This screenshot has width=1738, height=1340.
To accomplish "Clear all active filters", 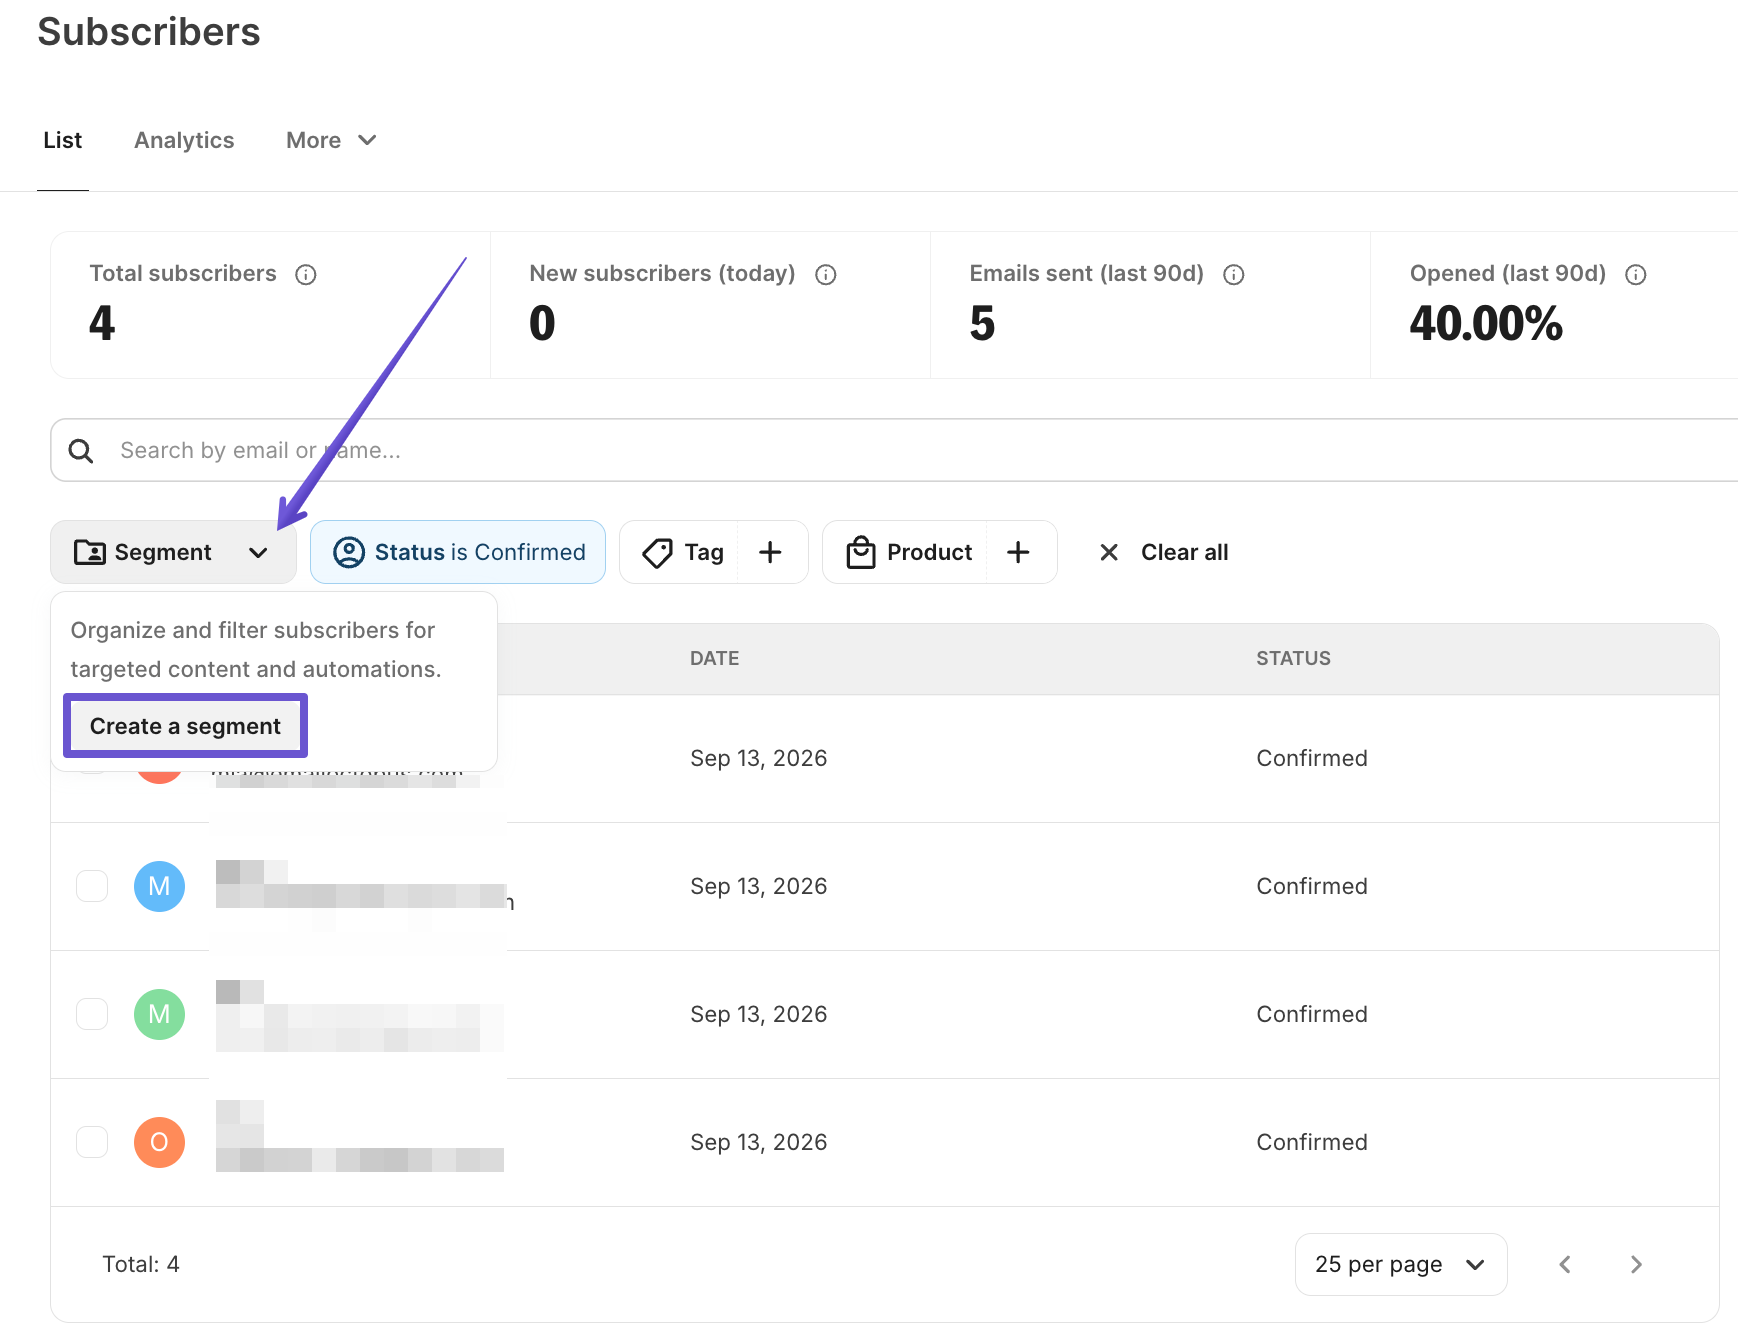I will [1163, 552].
